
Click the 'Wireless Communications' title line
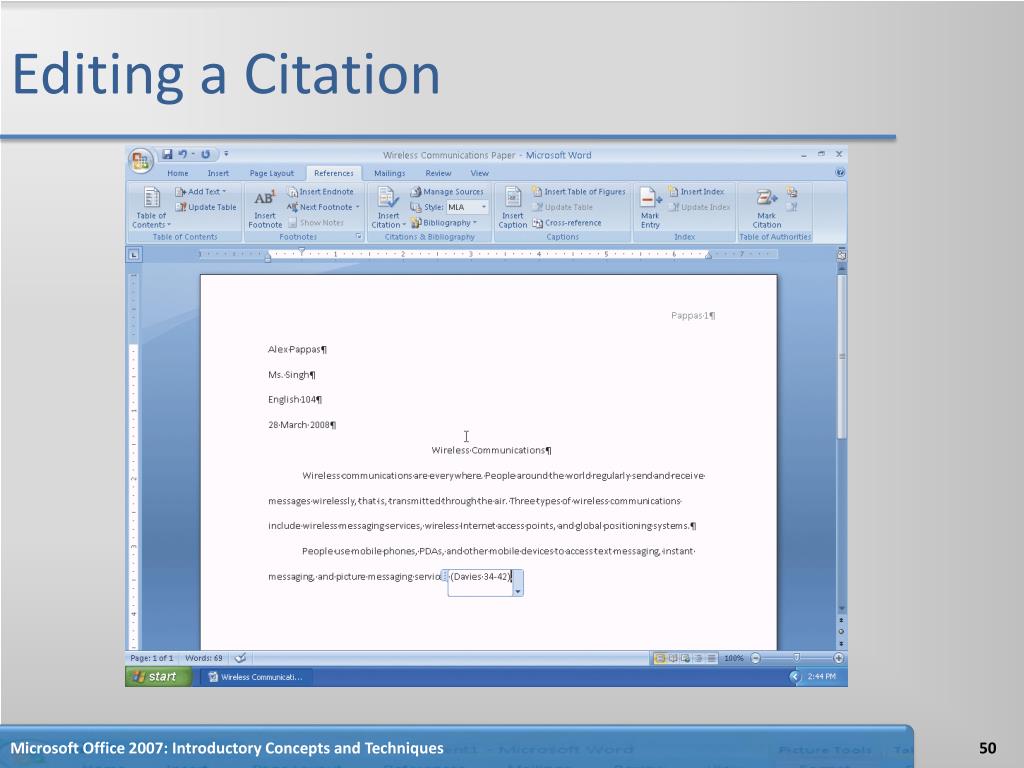coord(491,450)
